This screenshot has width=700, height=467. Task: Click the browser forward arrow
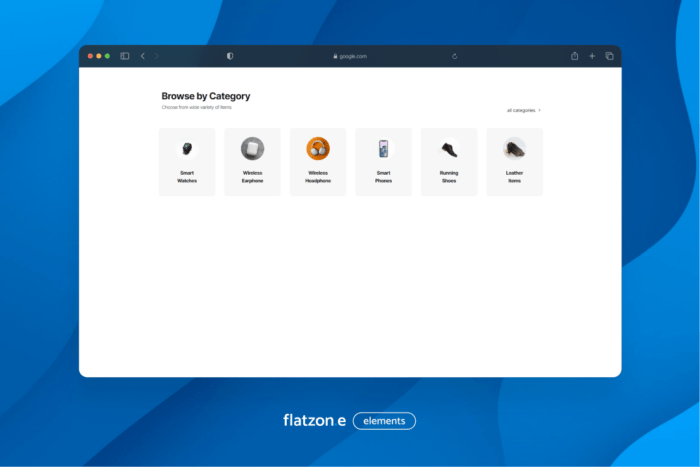click(x=157, y=56)
